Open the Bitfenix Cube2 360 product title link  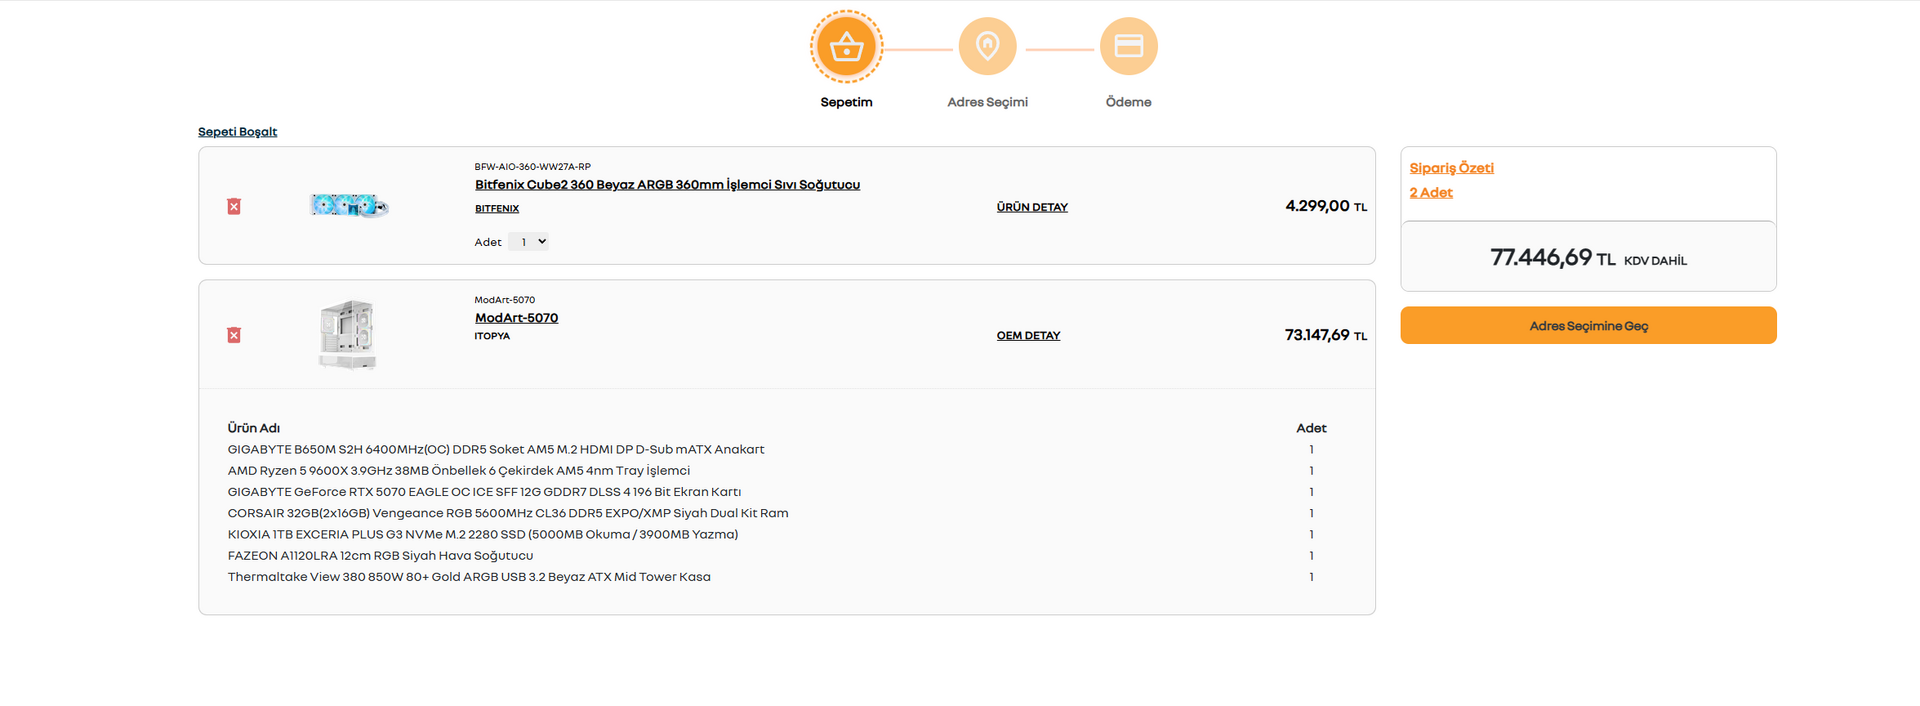click(x=667, y=185)
